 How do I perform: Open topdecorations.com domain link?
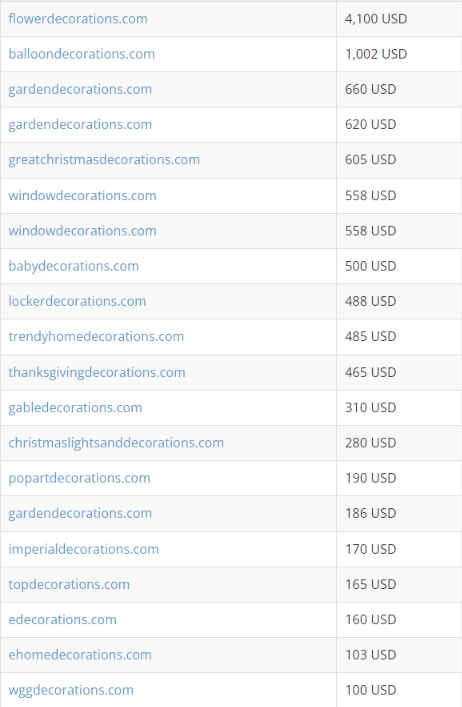point(69,584)
